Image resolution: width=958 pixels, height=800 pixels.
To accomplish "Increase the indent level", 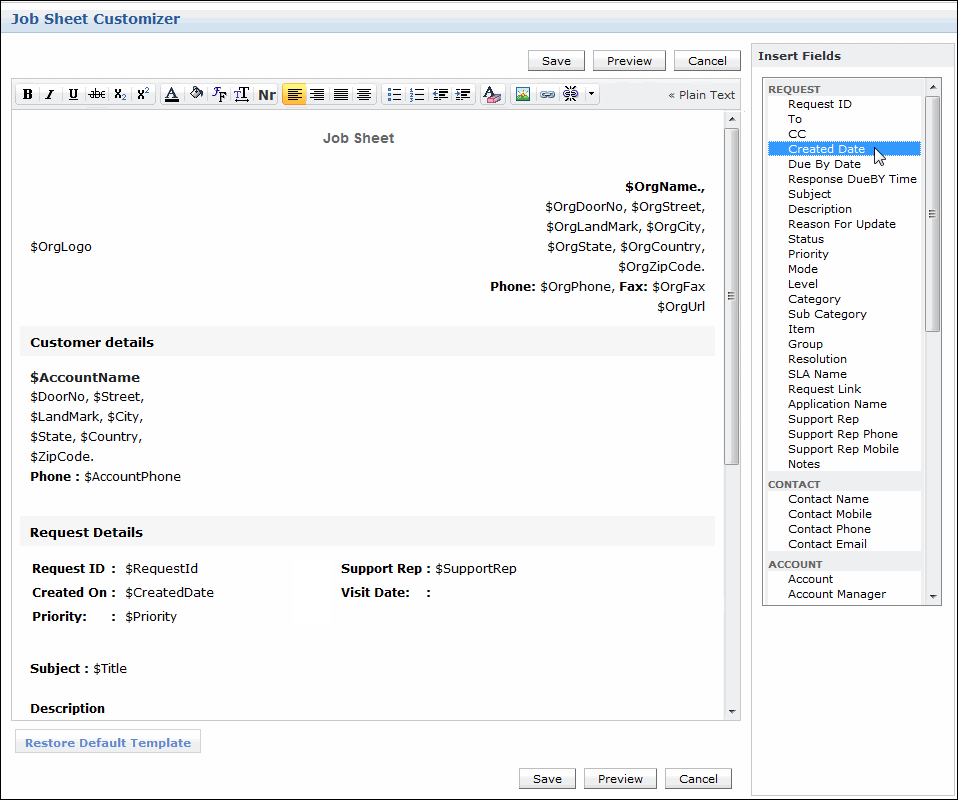I will pos(463,94).
